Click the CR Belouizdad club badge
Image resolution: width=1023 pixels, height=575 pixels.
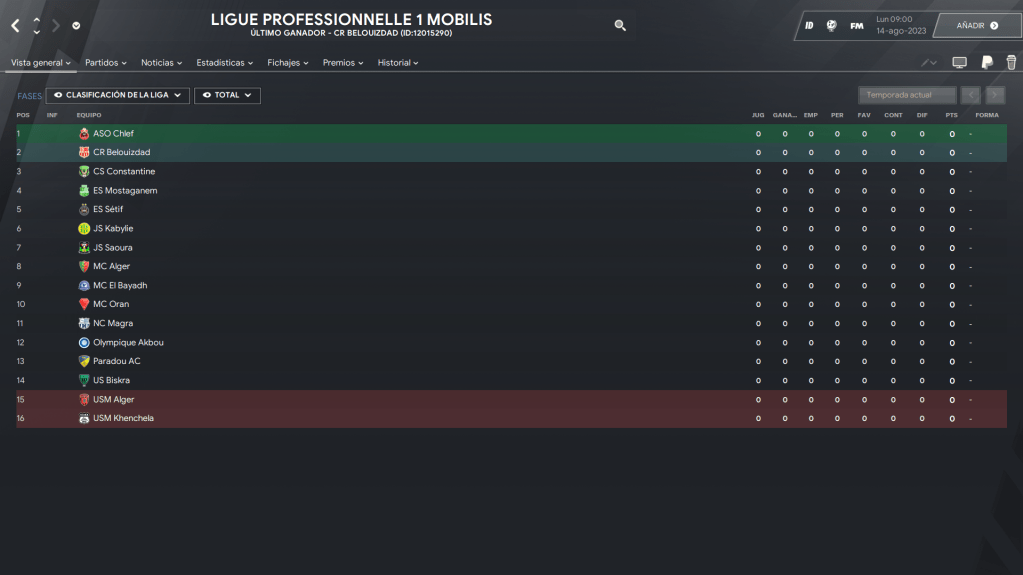[84, 153]
